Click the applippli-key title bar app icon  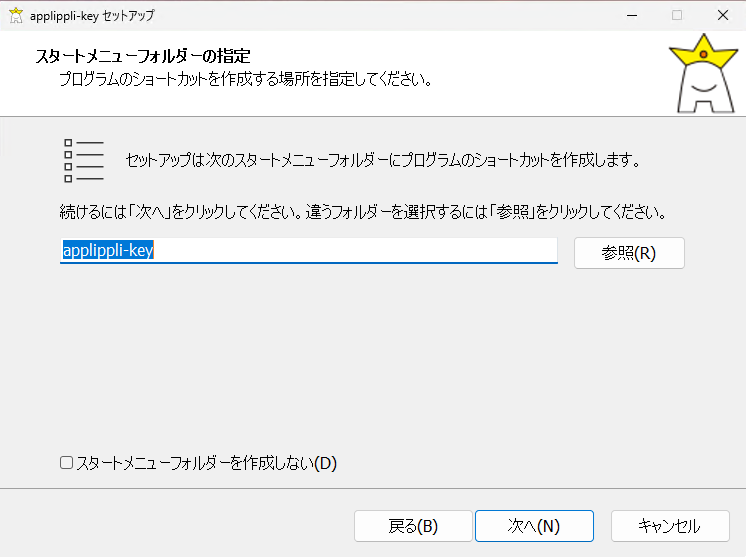(16, 16)
